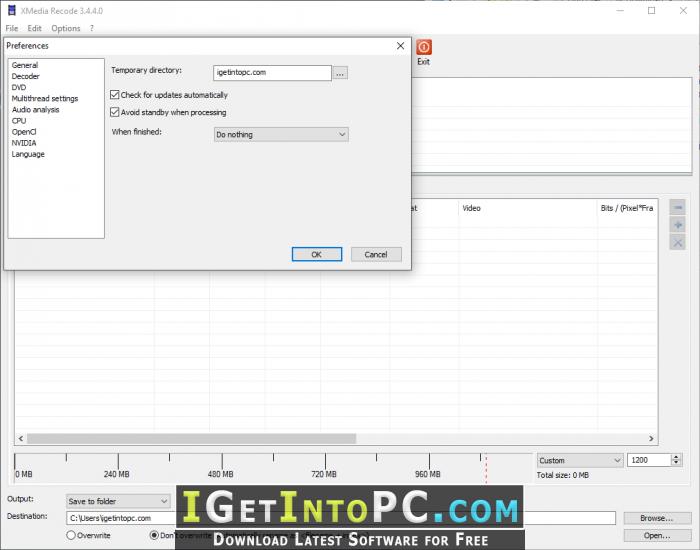The height and width of the screenshot is (550, 700).
Task: Select Multithread settings category
Action: tap(45, 99)
